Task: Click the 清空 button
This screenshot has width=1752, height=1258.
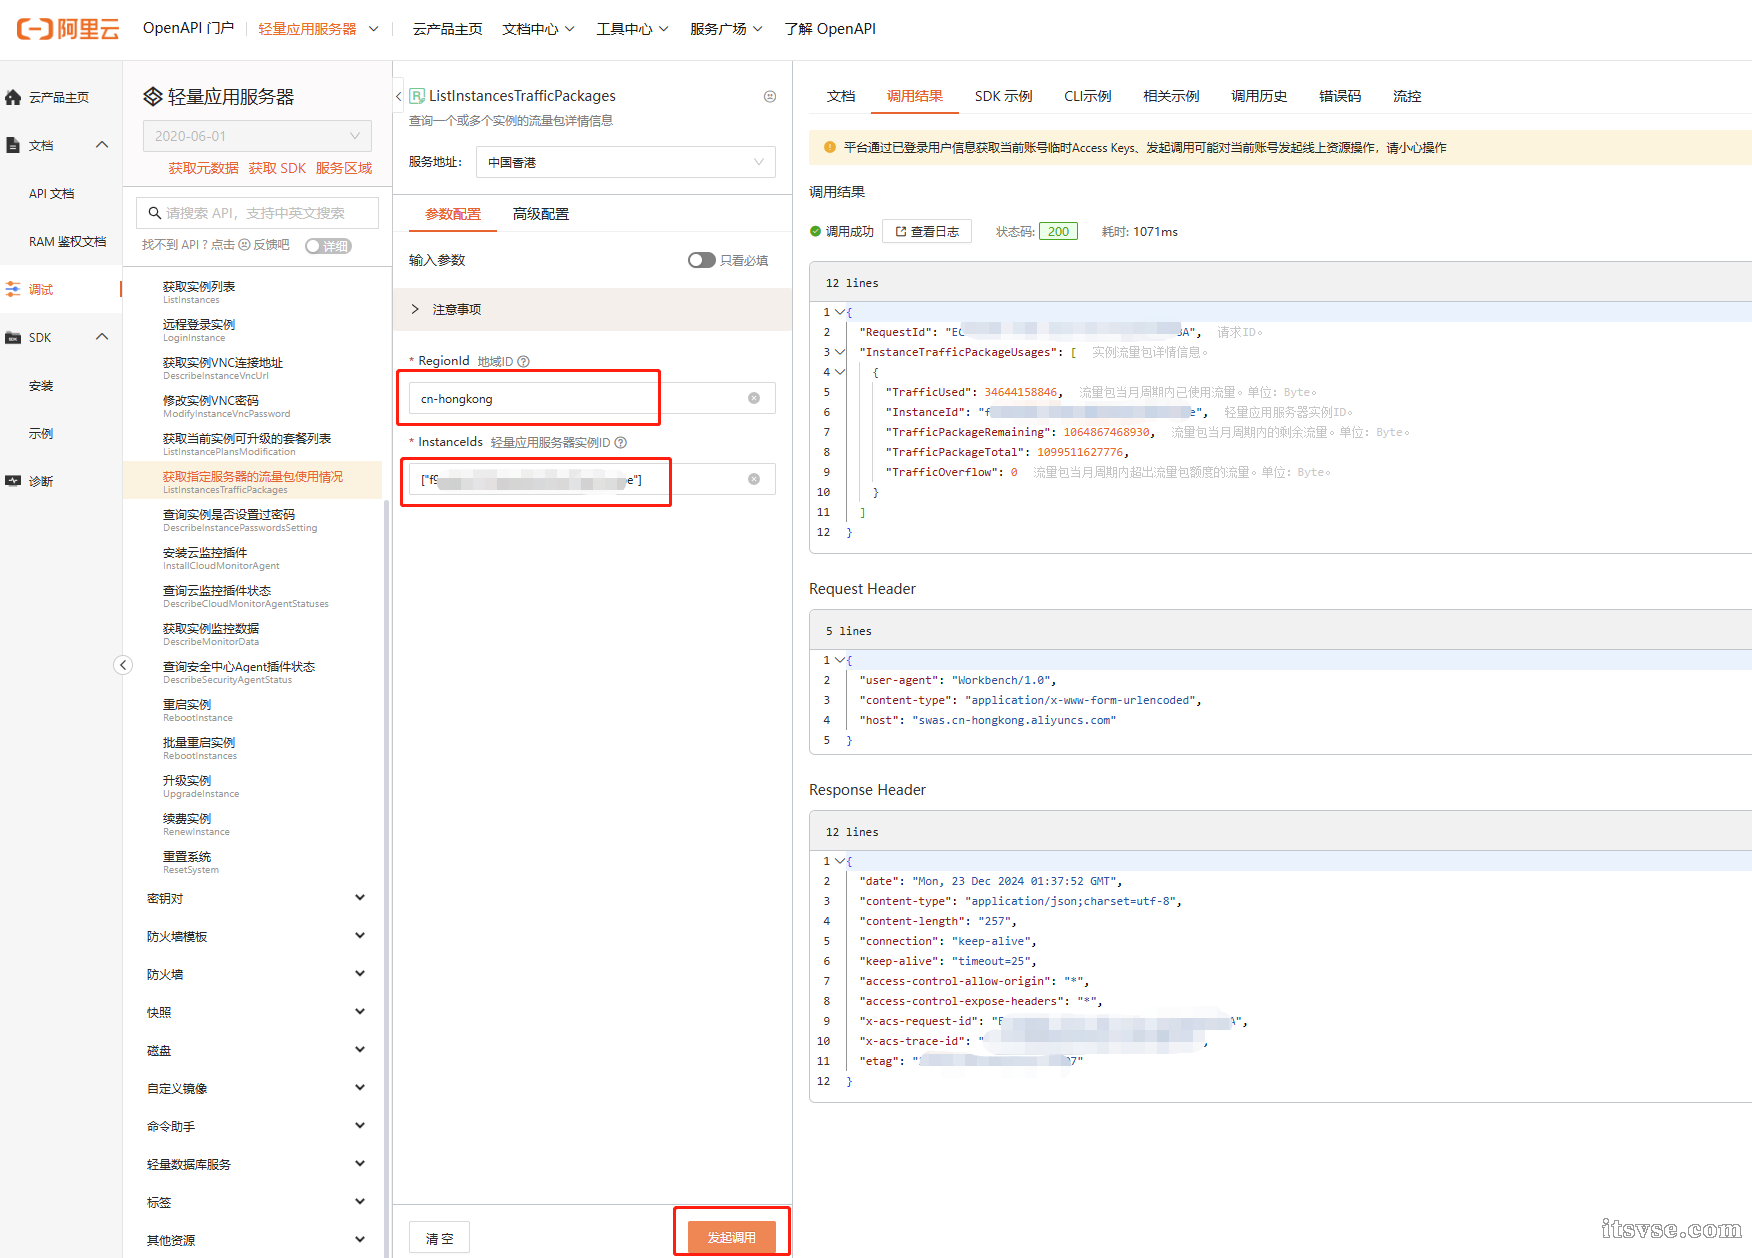Action: click(439, 1238)
